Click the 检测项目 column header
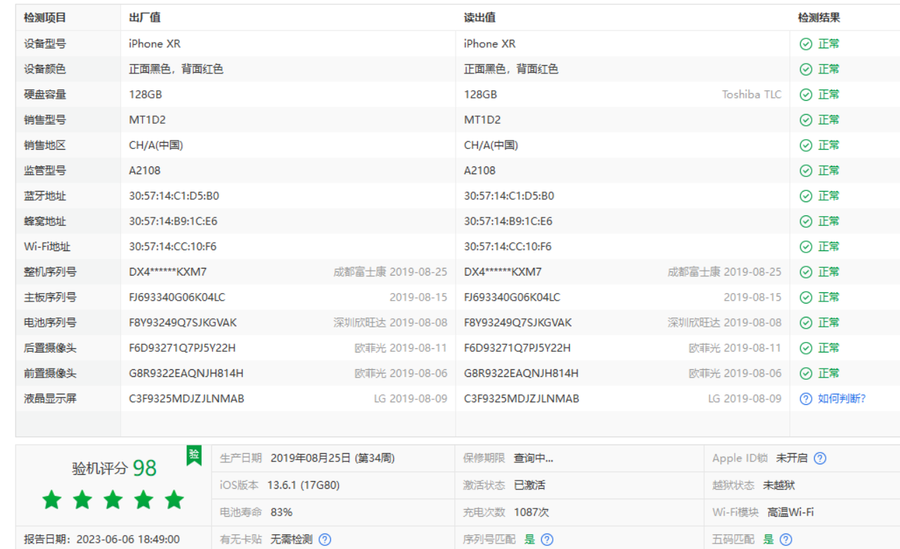 45,18
